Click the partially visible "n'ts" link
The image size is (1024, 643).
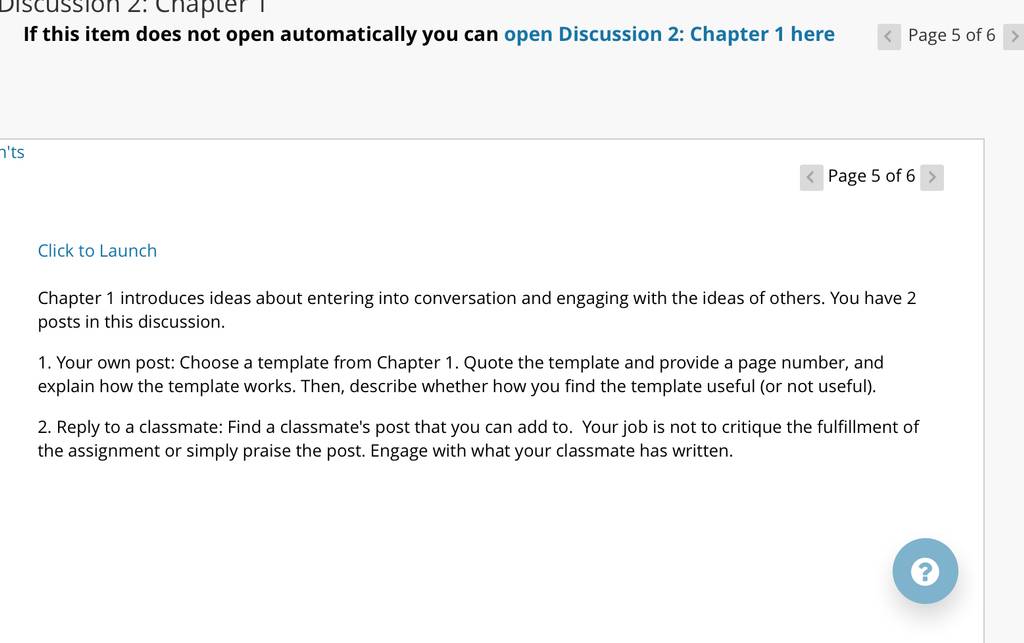coord(12,152)
